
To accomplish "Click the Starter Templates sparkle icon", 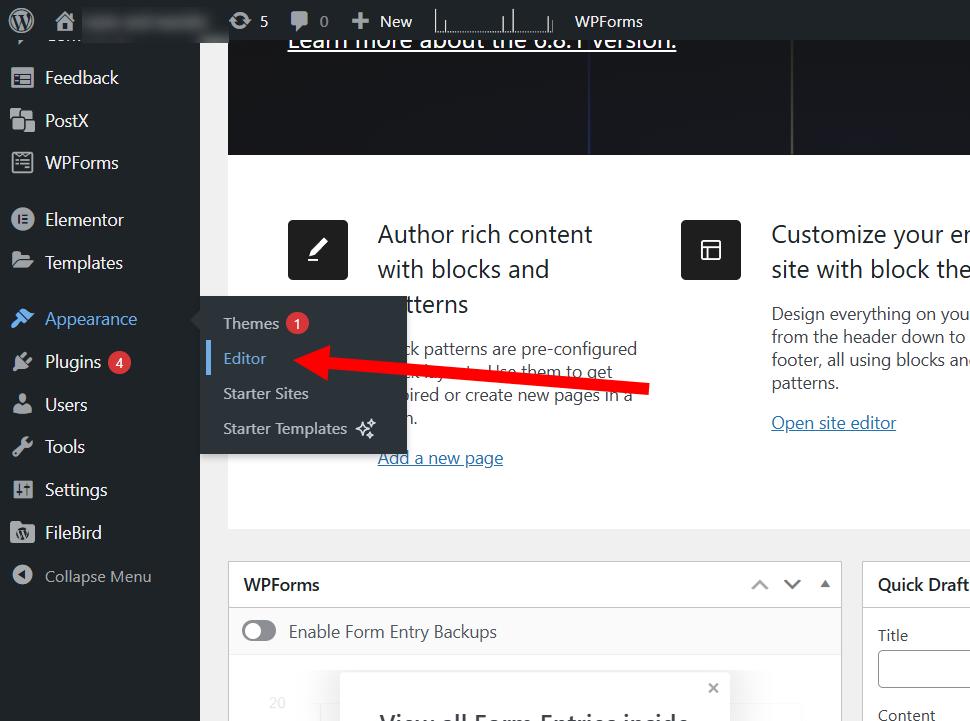I will click(x=366, y=428).
